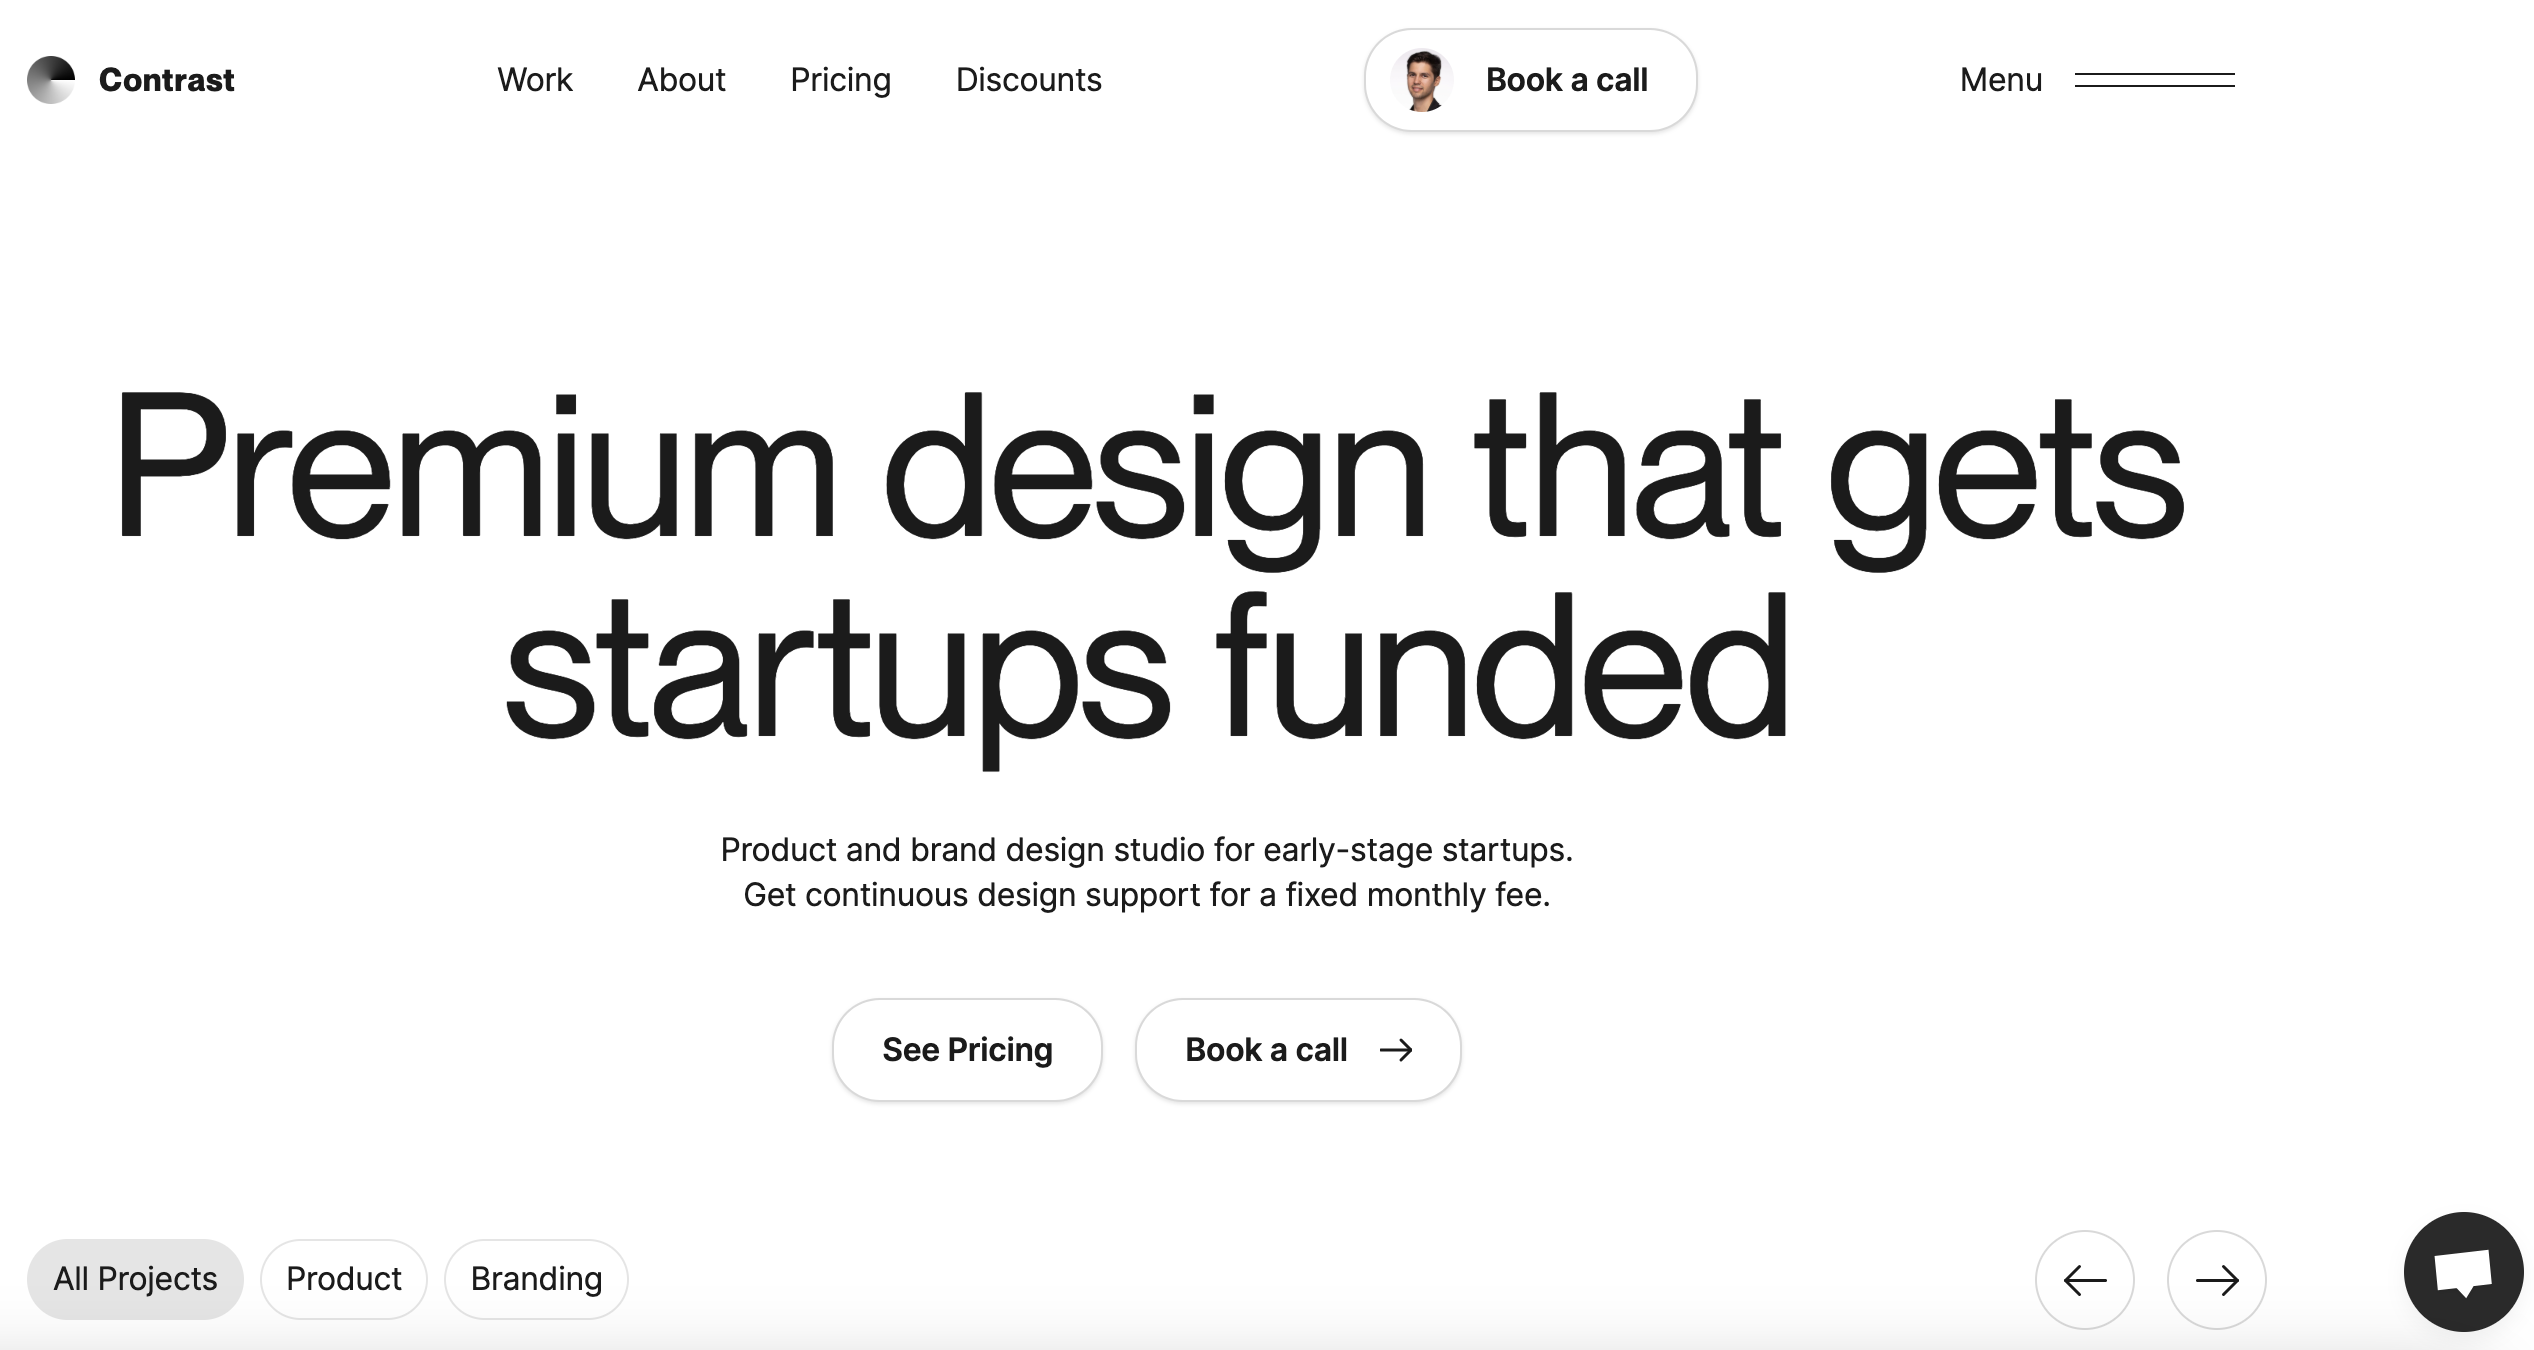Viewport: 2534px width, 1350px height.
Task: Click the See Pricing button
Action: coord(967,1049)
